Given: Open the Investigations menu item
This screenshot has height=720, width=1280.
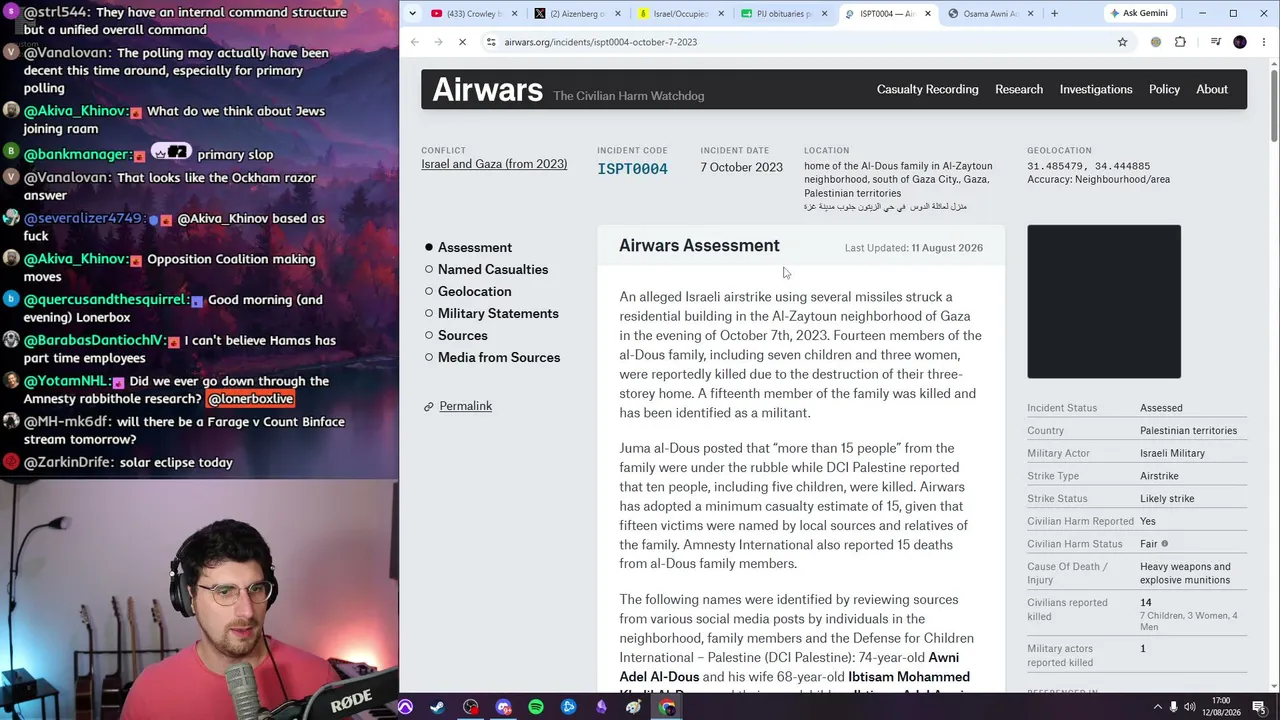Looking at the screenshot, I should tap(1096, 89).
